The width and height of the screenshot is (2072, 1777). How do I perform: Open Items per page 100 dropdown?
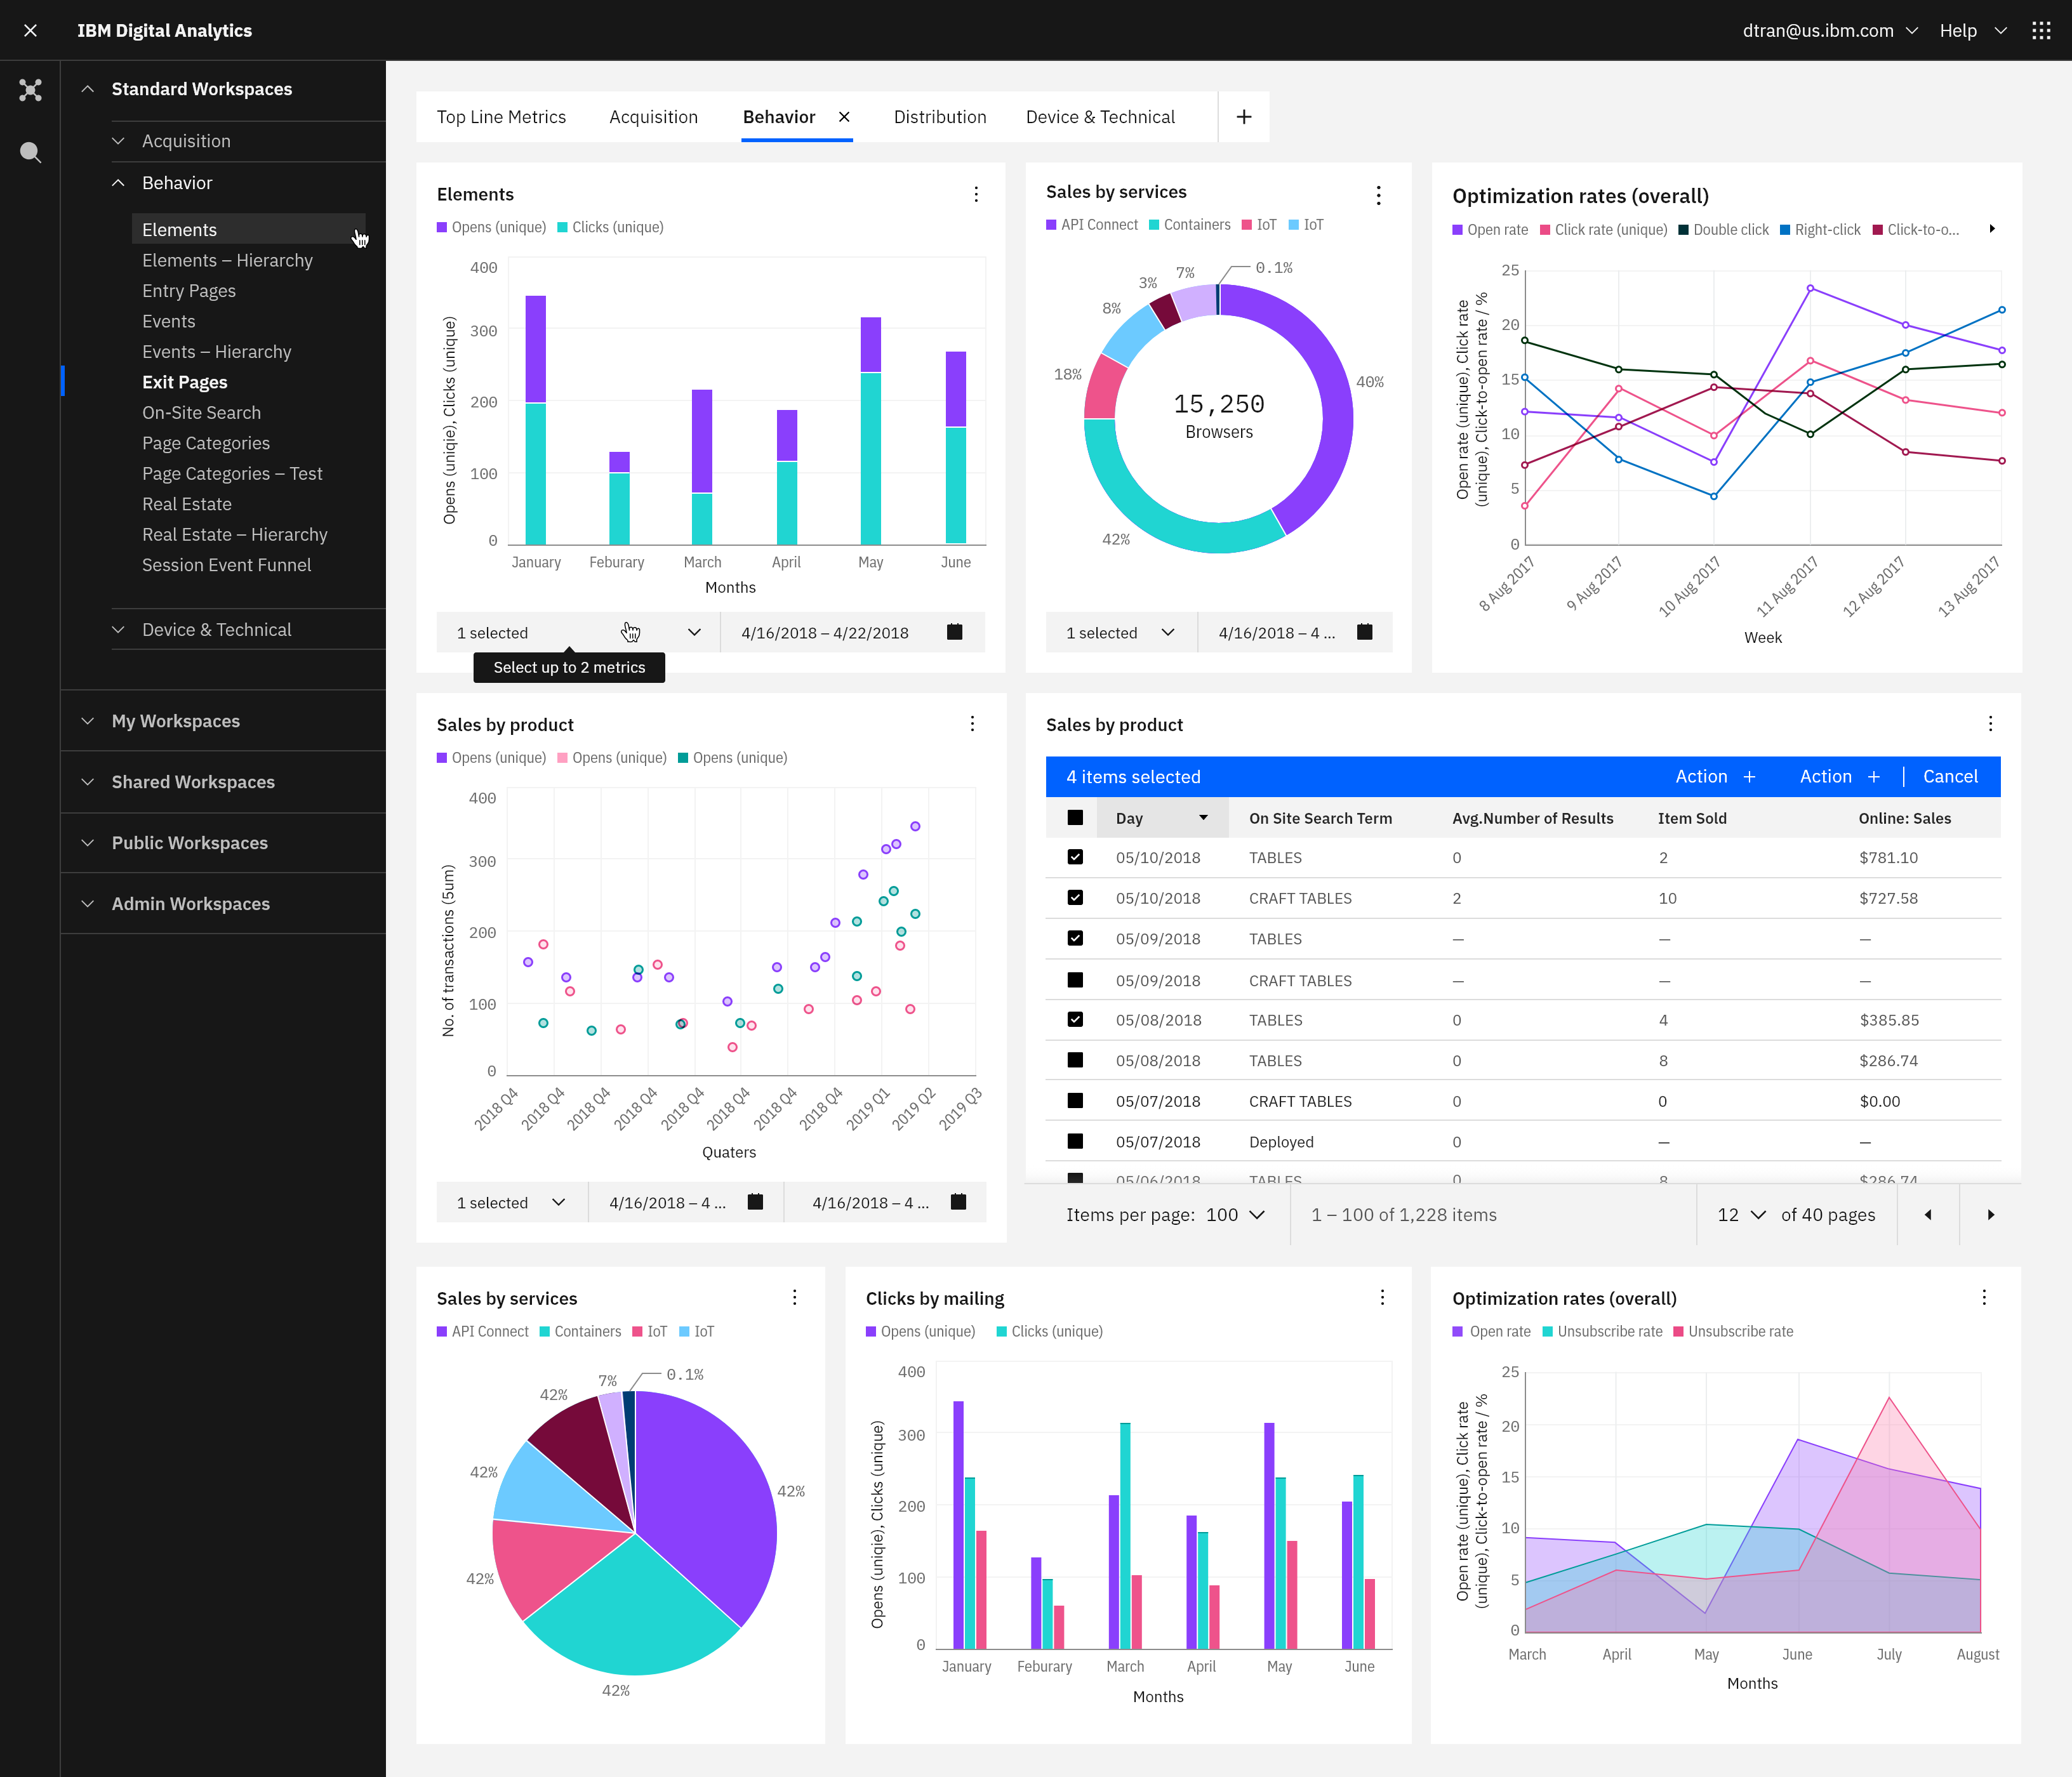coord(1236,1214)
